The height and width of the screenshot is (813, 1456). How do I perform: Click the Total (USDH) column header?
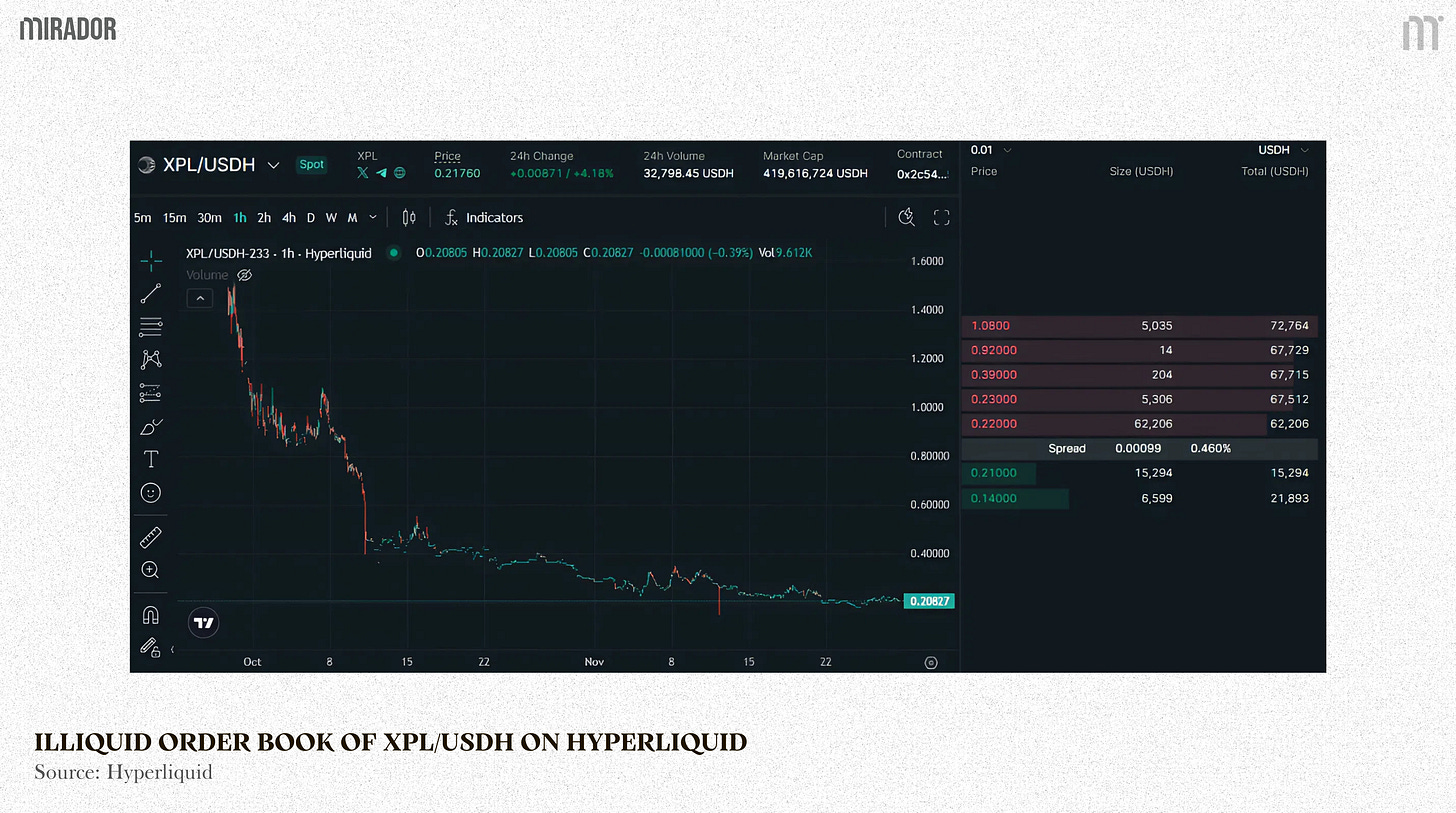pos(1275,171)
